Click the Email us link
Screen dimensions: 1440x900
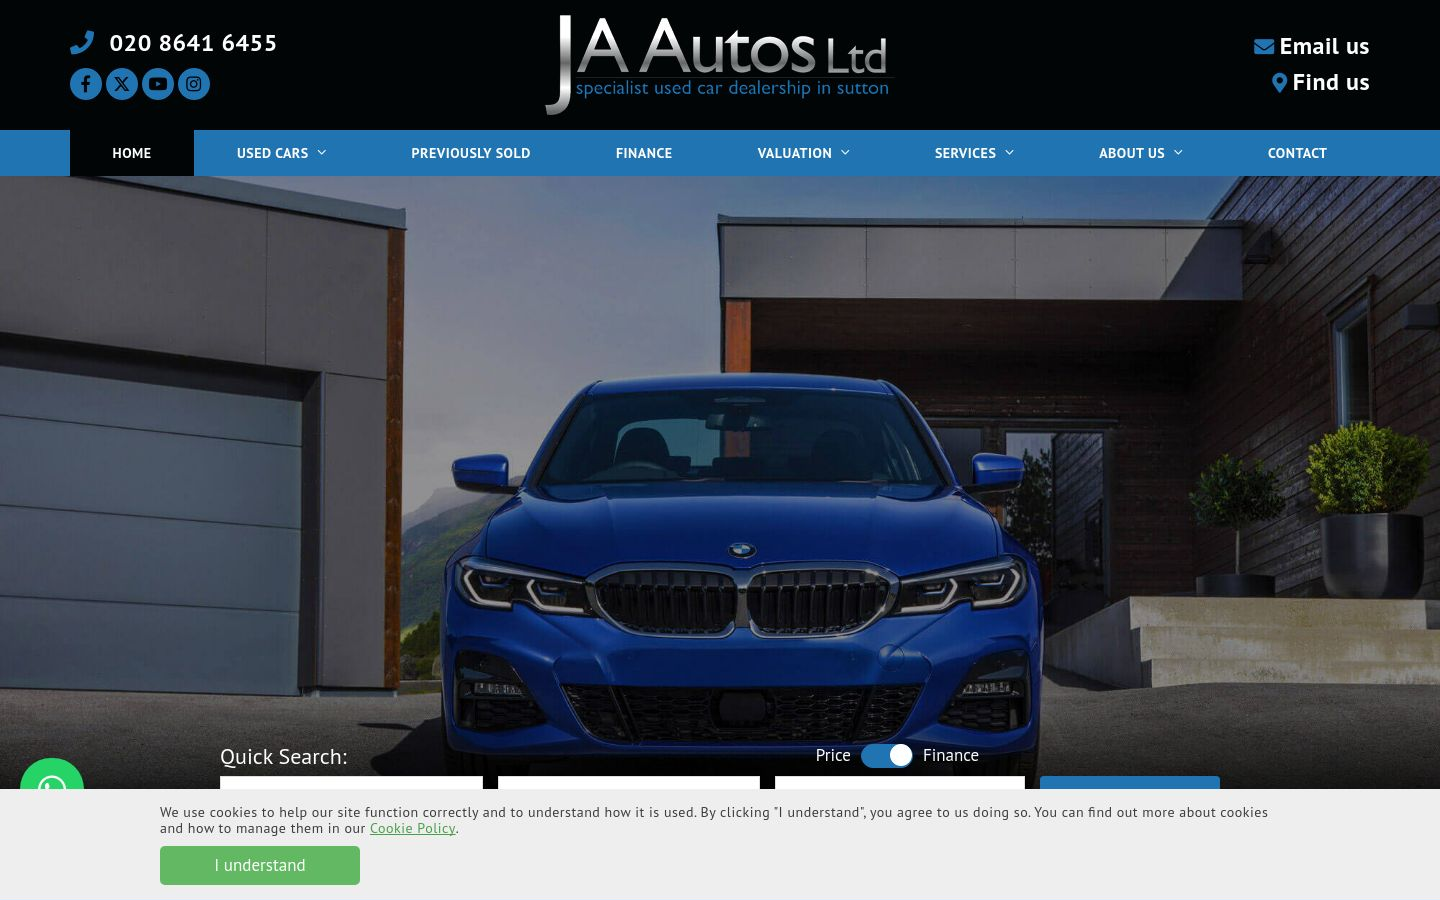point(1324,46)
